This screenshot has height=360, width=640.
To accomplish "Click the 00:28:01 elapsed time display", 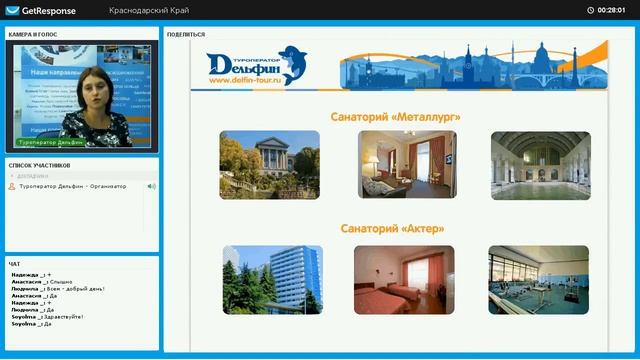I will [611, 10].
